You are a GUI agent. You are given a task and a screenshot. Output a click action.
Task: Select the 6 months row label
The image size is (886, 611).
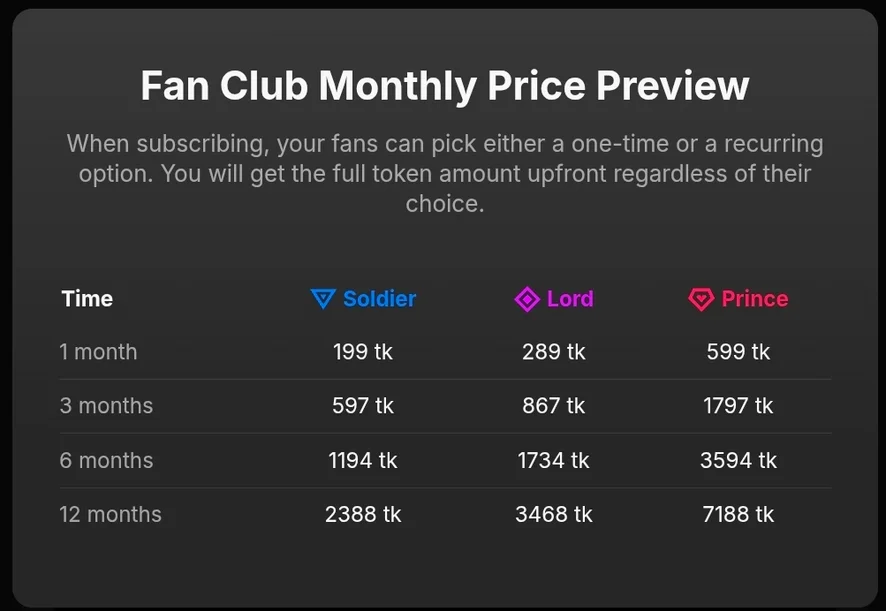pos(106,461)
